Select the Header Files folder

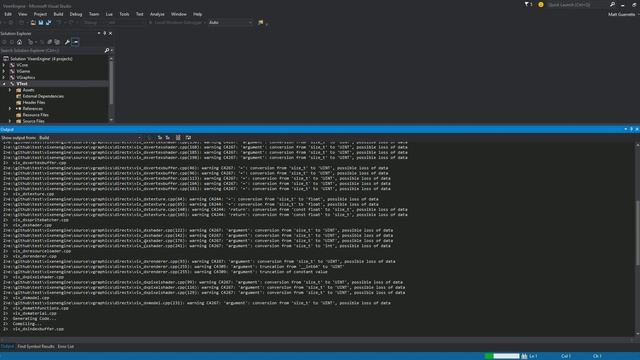[34, 102]
